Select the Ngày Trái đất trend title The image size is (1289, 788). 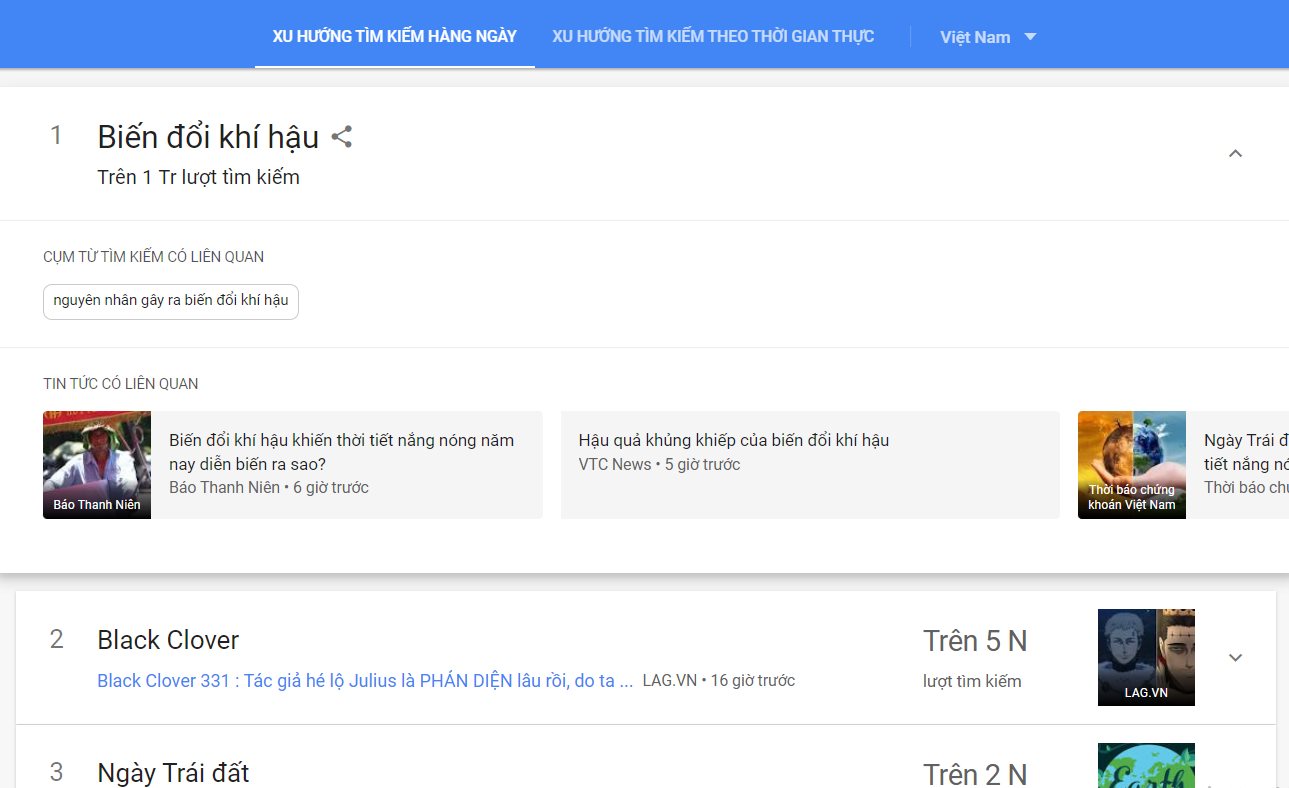click(173, 773)
